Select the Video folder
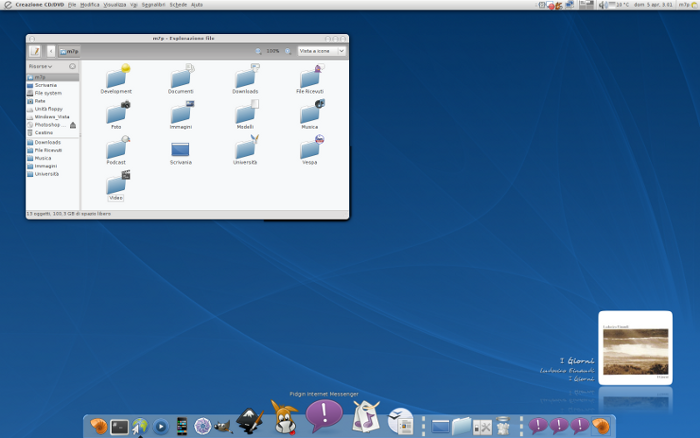The image size is (700, 438). pos(117,183)
